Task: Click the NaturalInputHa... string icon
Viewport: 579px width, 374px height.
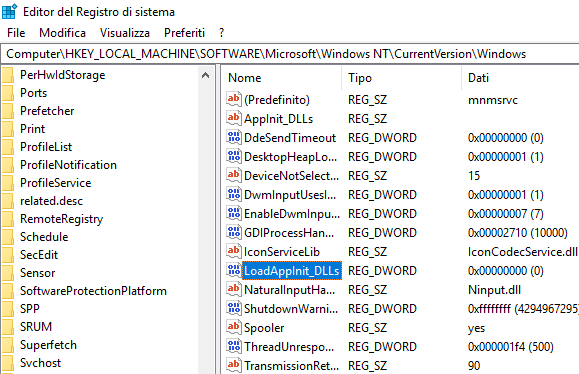Action: [x=234, y=289]
